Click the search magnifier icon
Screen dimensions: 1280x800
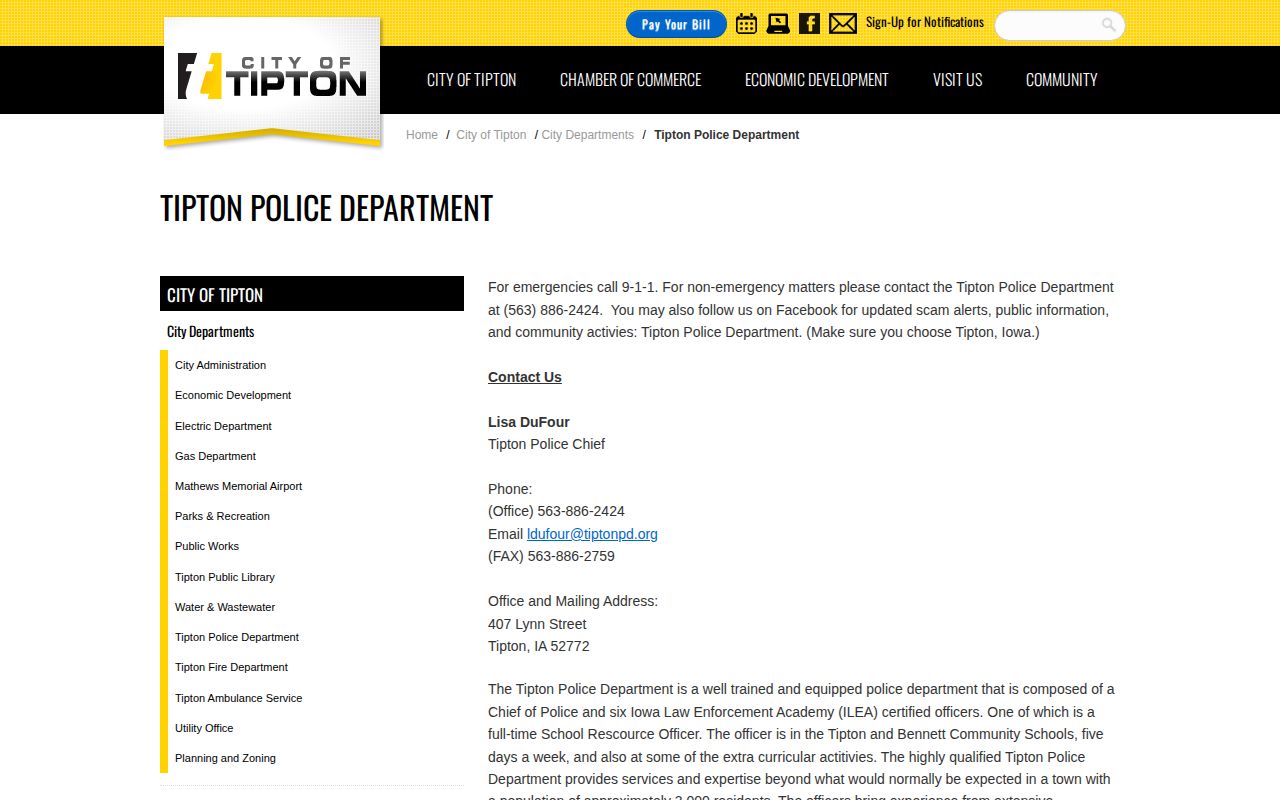tap(1109, 25)
